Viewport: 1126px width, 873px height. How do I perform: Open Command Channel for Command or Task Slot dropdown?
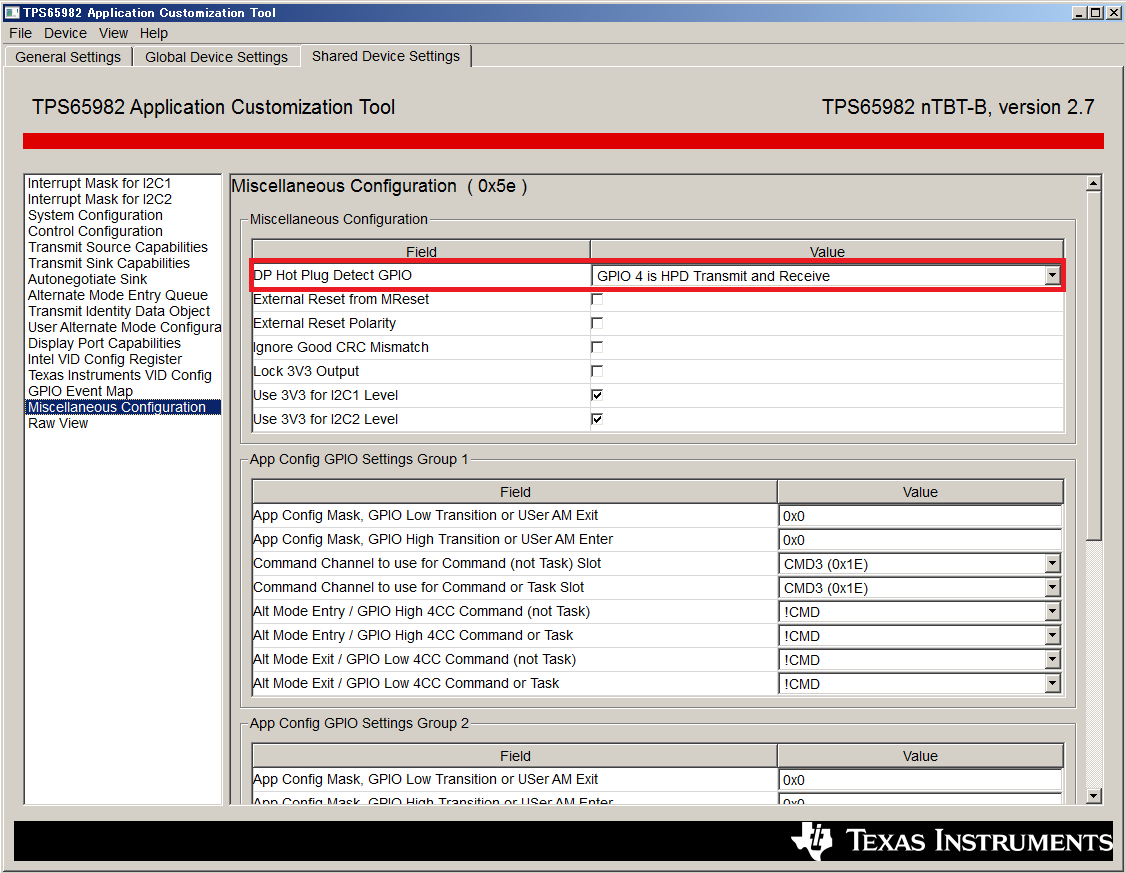pyautogui.click(x=1052, y=587)
